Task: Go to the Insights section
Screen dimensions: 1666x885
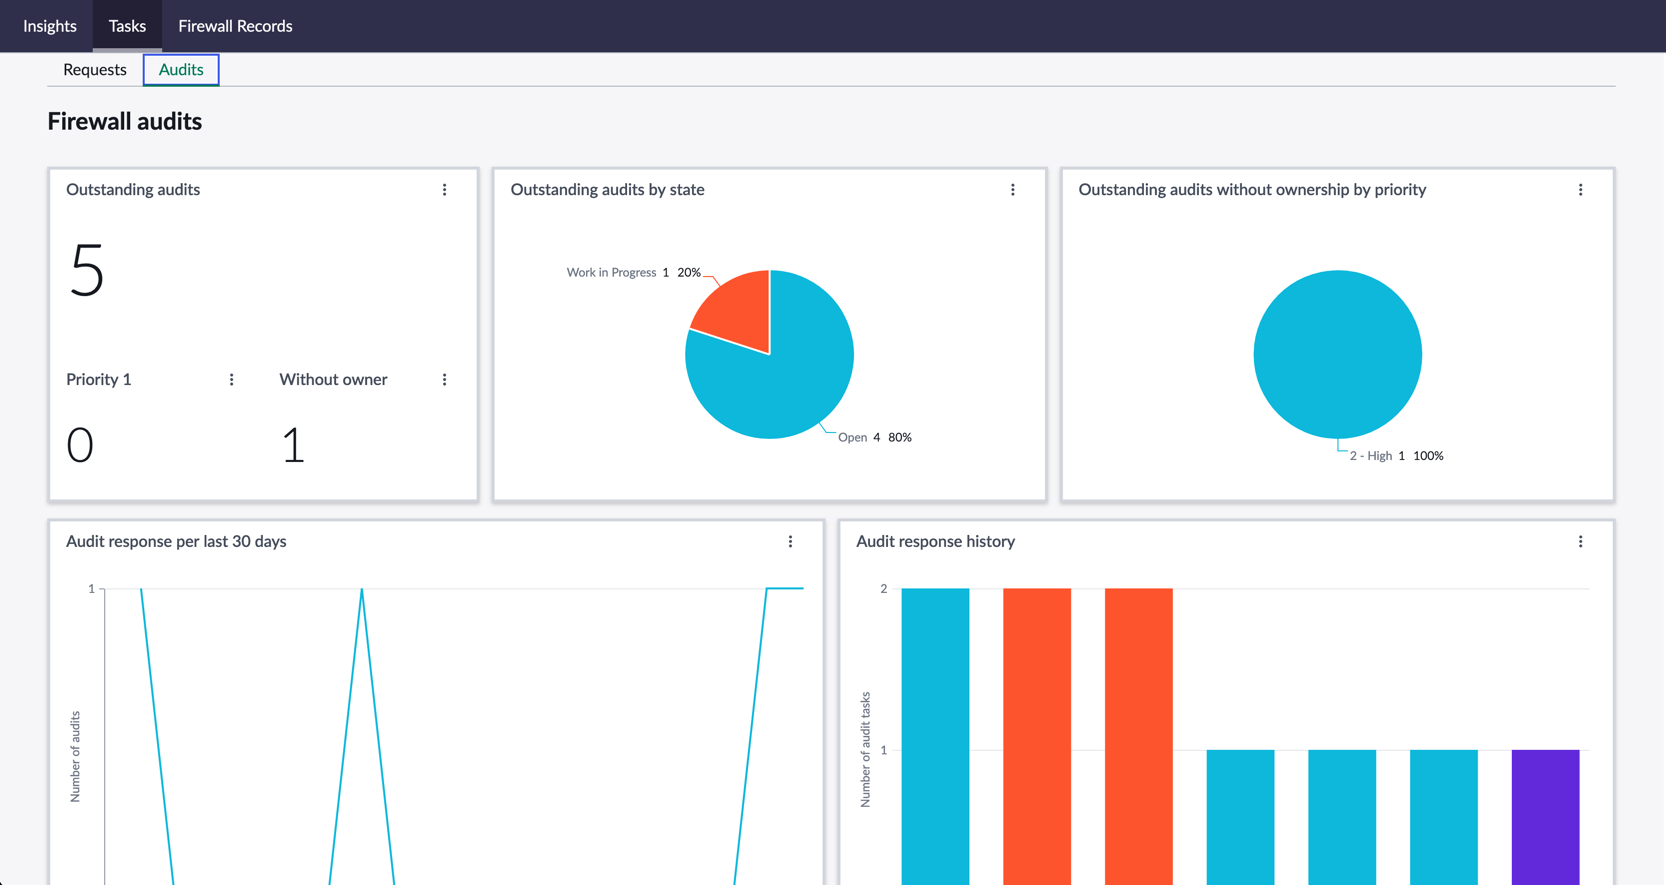Action: [50, 26]
